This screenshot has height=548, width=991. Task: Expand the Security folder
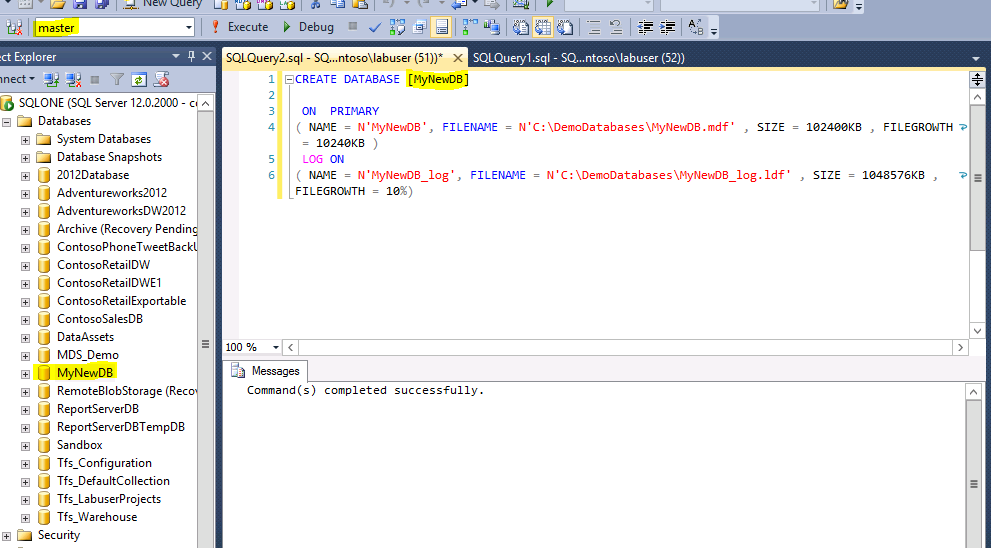tap(7, 536)
